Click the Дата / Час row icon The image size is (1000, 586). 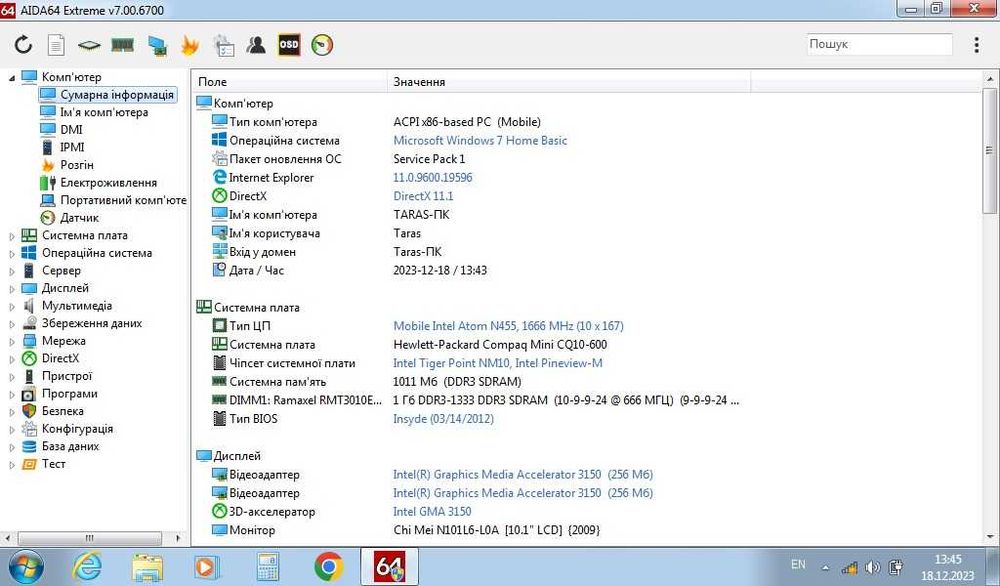coord(219,270)
